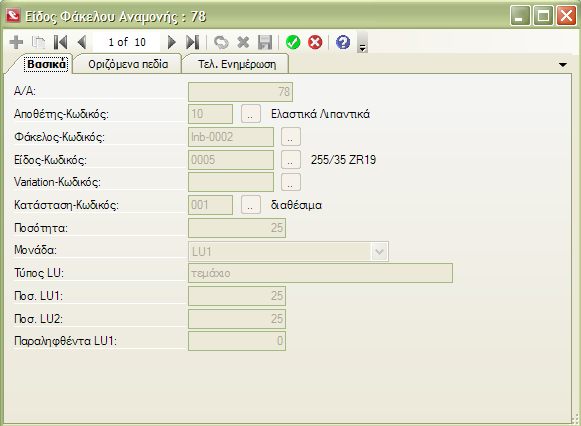581x426 pixels.
Task: Click the Αποθέτης-Κωδικός field with 10
Action: (210, 114)
